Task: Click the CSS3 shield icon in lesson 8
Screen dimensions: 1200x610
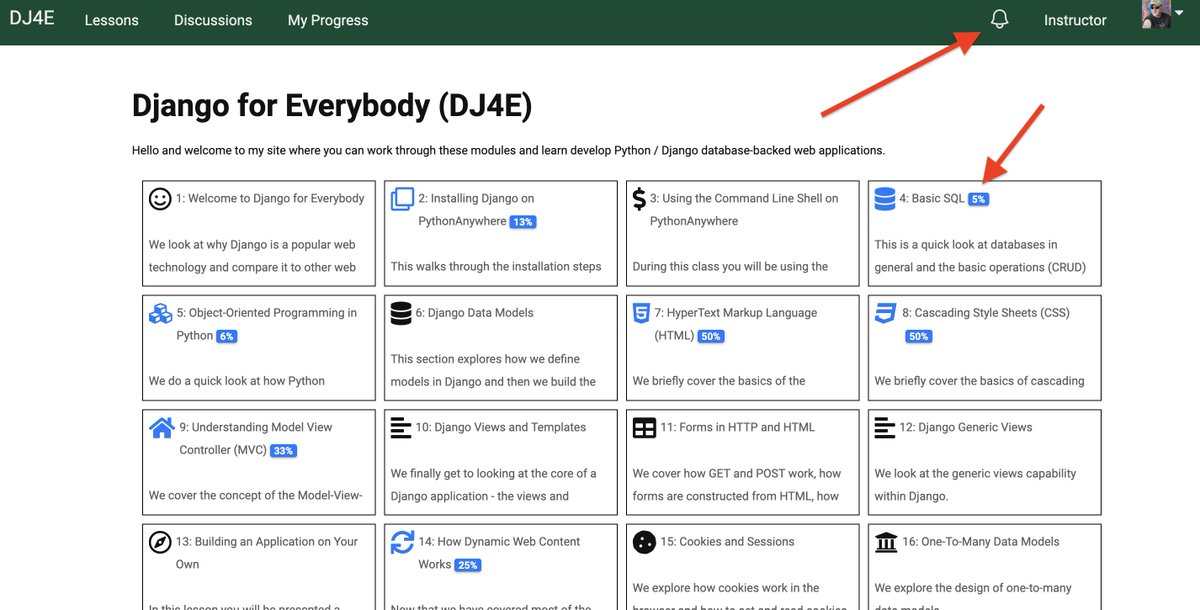Action: [885, 313]
